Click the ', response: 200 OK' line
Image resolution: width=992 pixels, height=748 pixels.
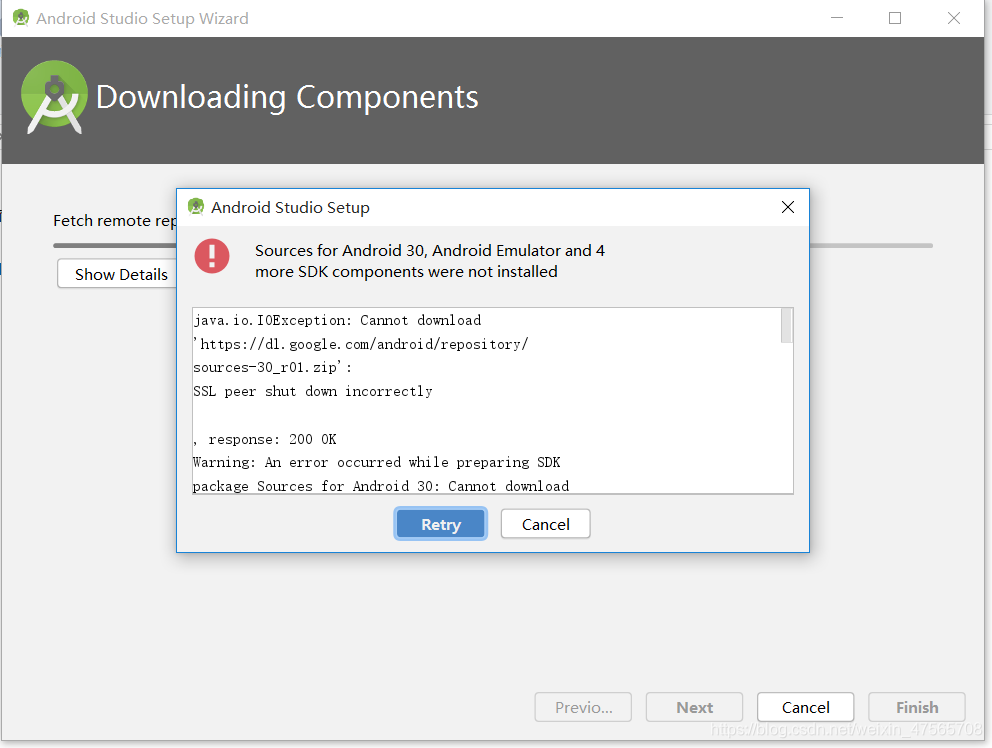coord(264,439)
